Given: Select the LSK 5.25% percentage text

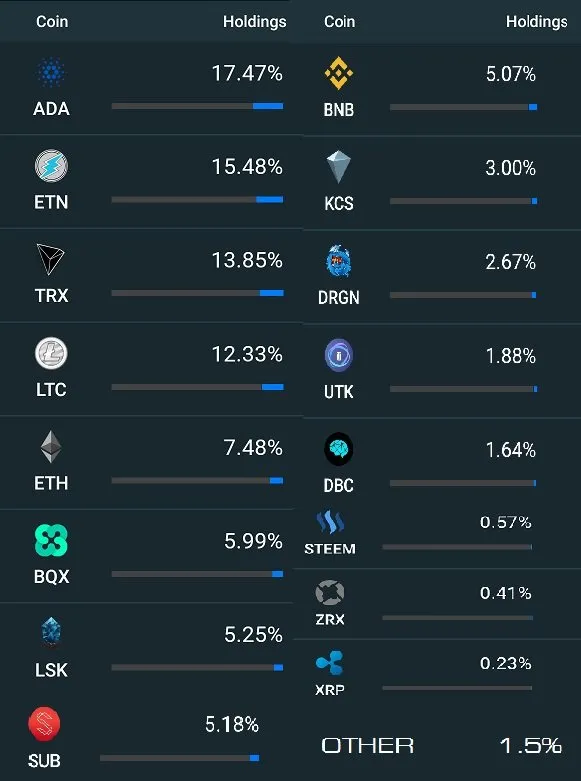Looking at the screenshot, I should (x=253, y=635).
